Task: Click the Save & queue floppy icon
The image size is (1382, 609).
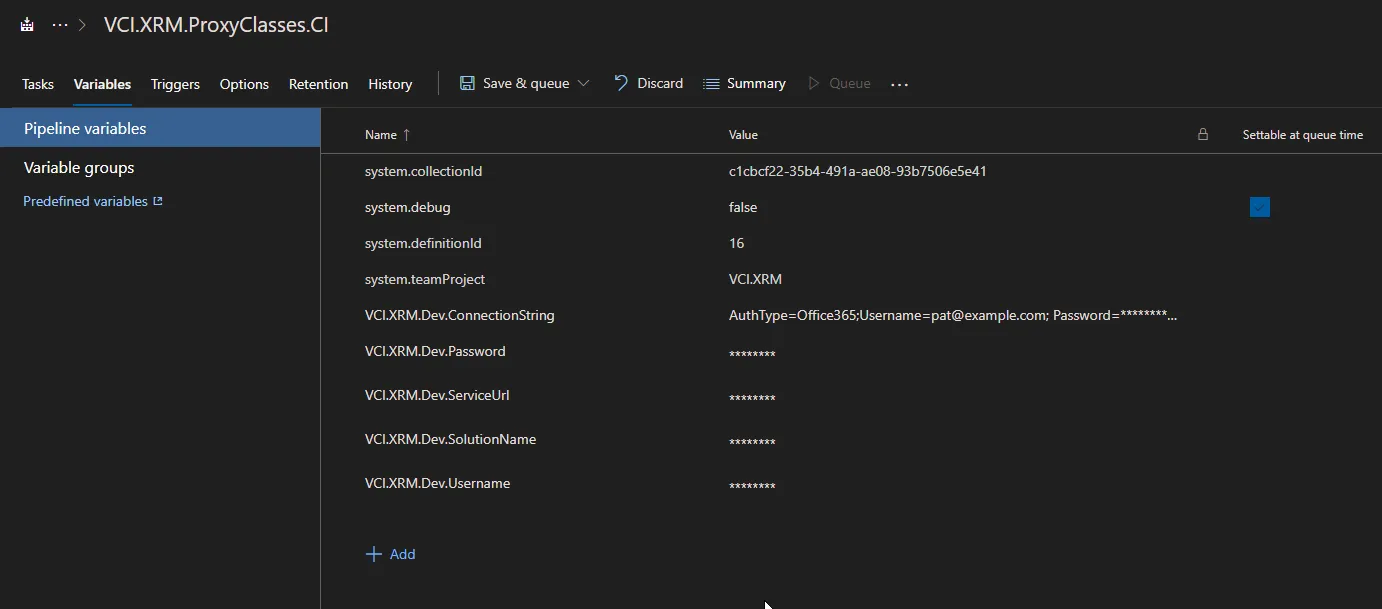Action: pos(467,83)
